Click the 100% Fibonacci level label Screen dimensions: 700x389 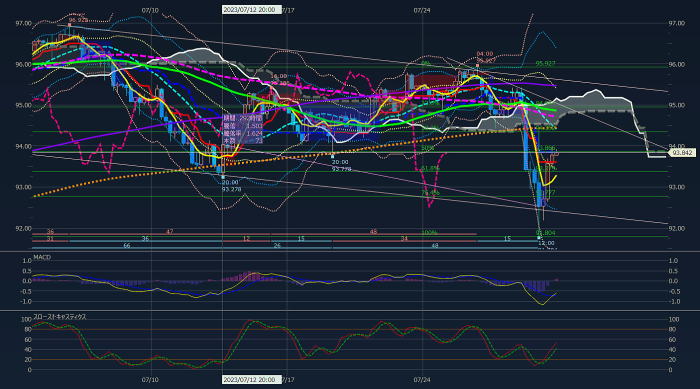pyautogui.click(x=429, y=233)
